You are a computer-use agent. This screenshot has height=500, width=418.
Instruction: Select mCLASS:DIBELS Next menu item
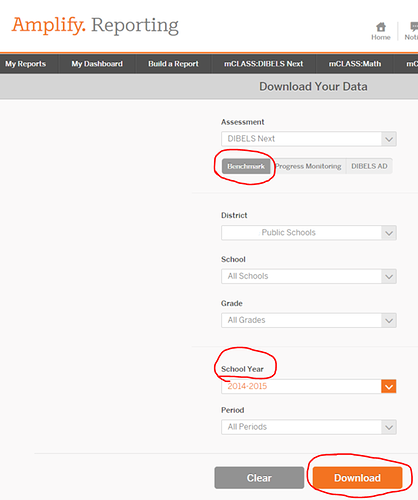(x=264, y=64)
